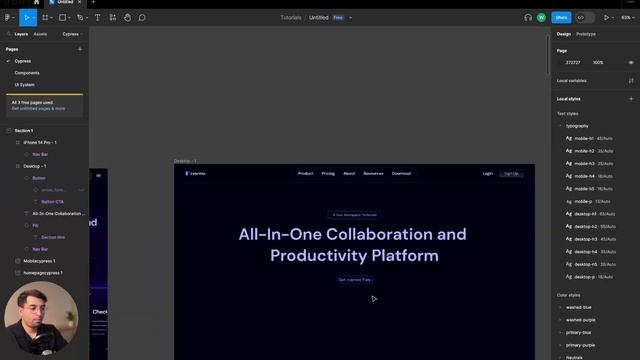
Task: Open the Components page
Action: tap(27, 73)
